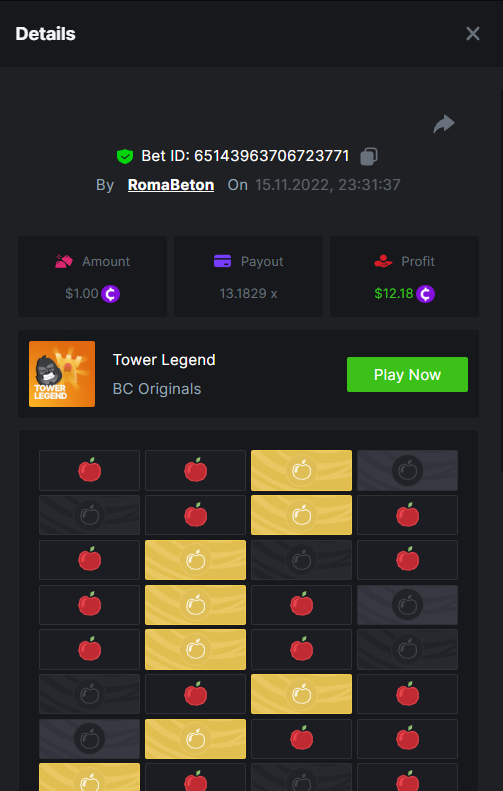This screenshot has width=503, height=791.
Task: Click the share arrow icon
Action: pos(444,124)
